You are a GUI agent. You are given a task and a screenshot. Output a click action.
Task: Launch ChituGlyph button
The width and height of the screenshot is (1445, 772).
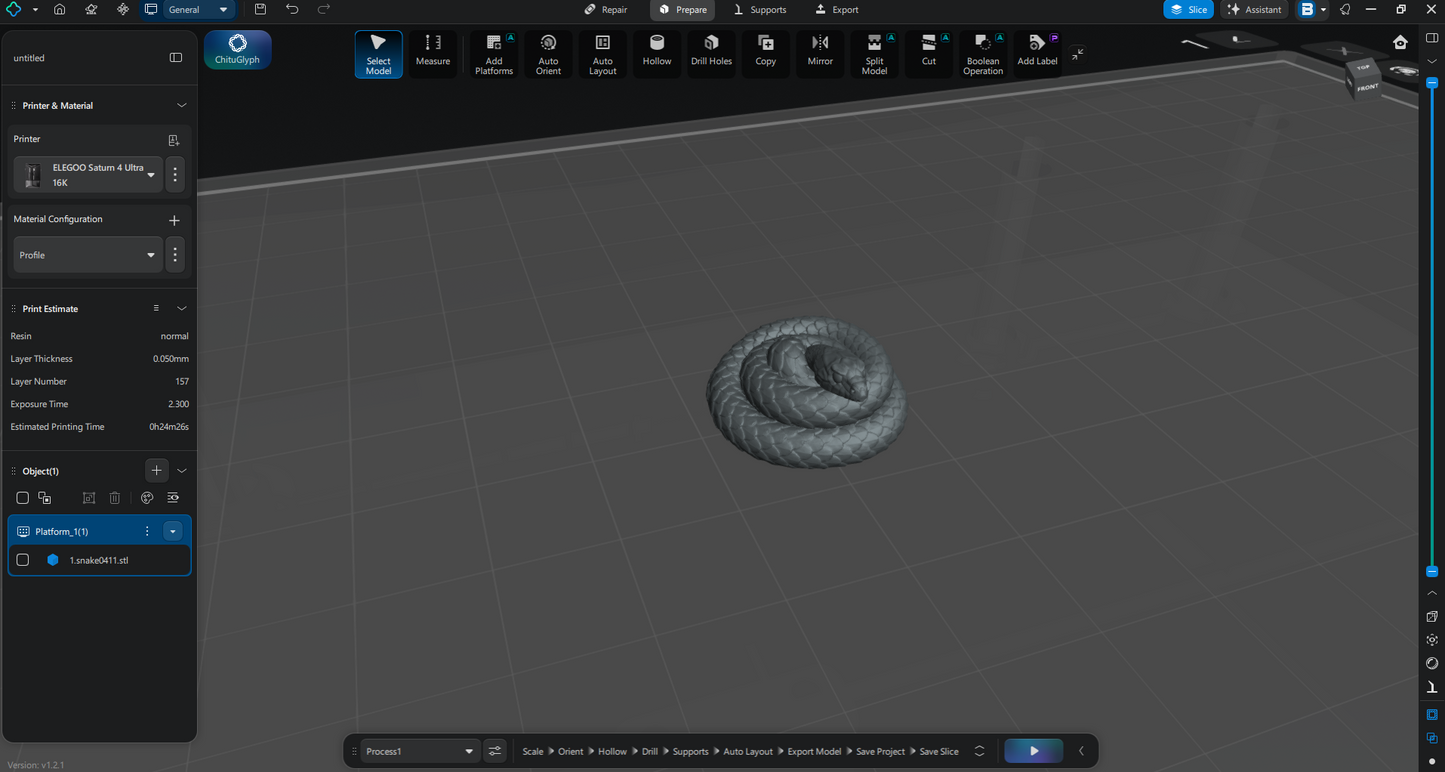point(237,49)
